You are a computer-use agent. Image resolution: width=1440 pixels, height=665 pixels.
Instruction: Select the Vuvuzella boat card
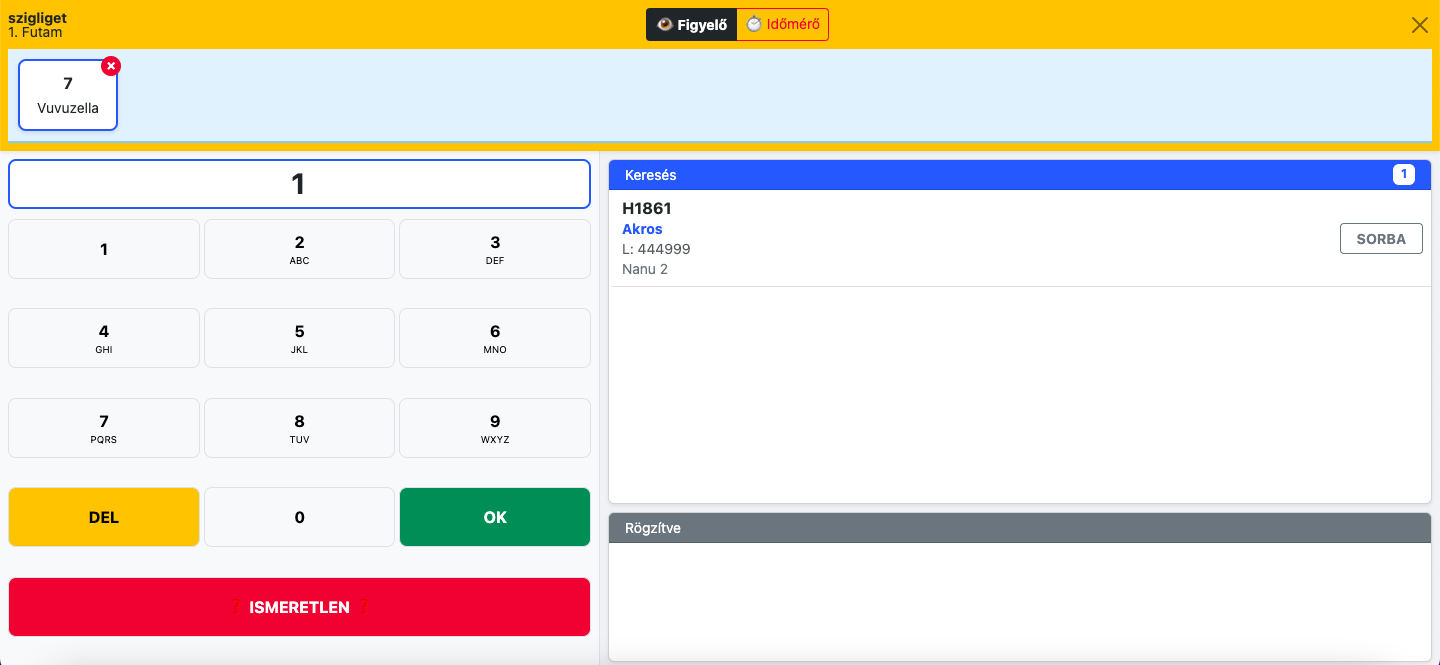(68, 97)
